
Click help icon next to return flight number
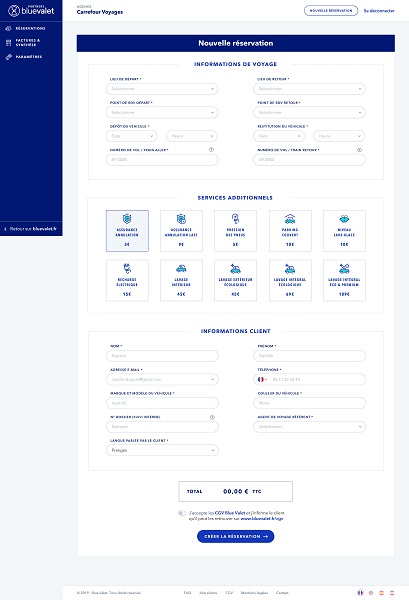359,150
